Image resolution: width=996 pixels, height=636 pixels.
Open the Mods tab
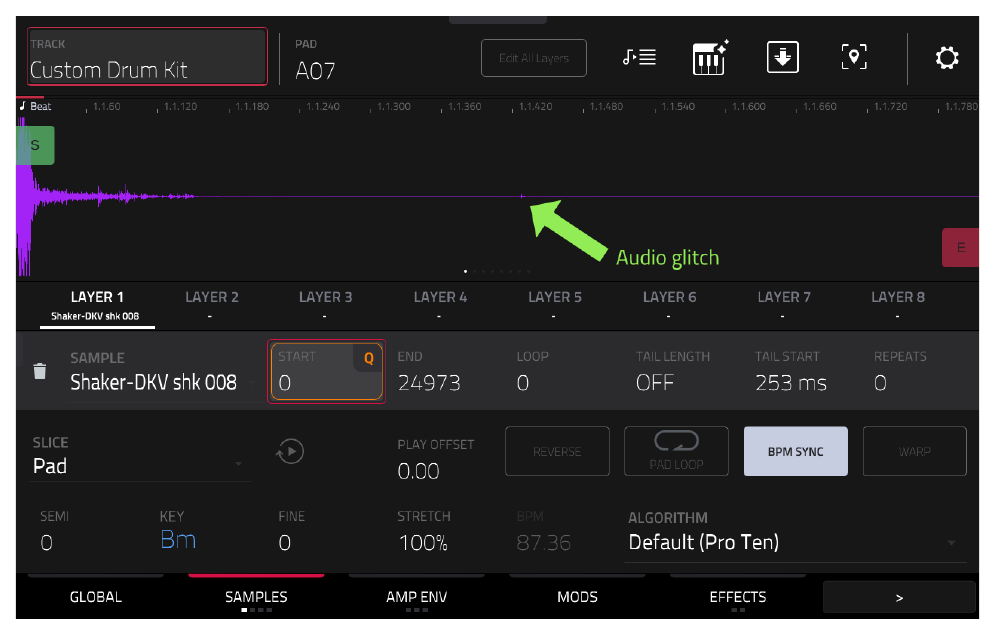point(577,597)
